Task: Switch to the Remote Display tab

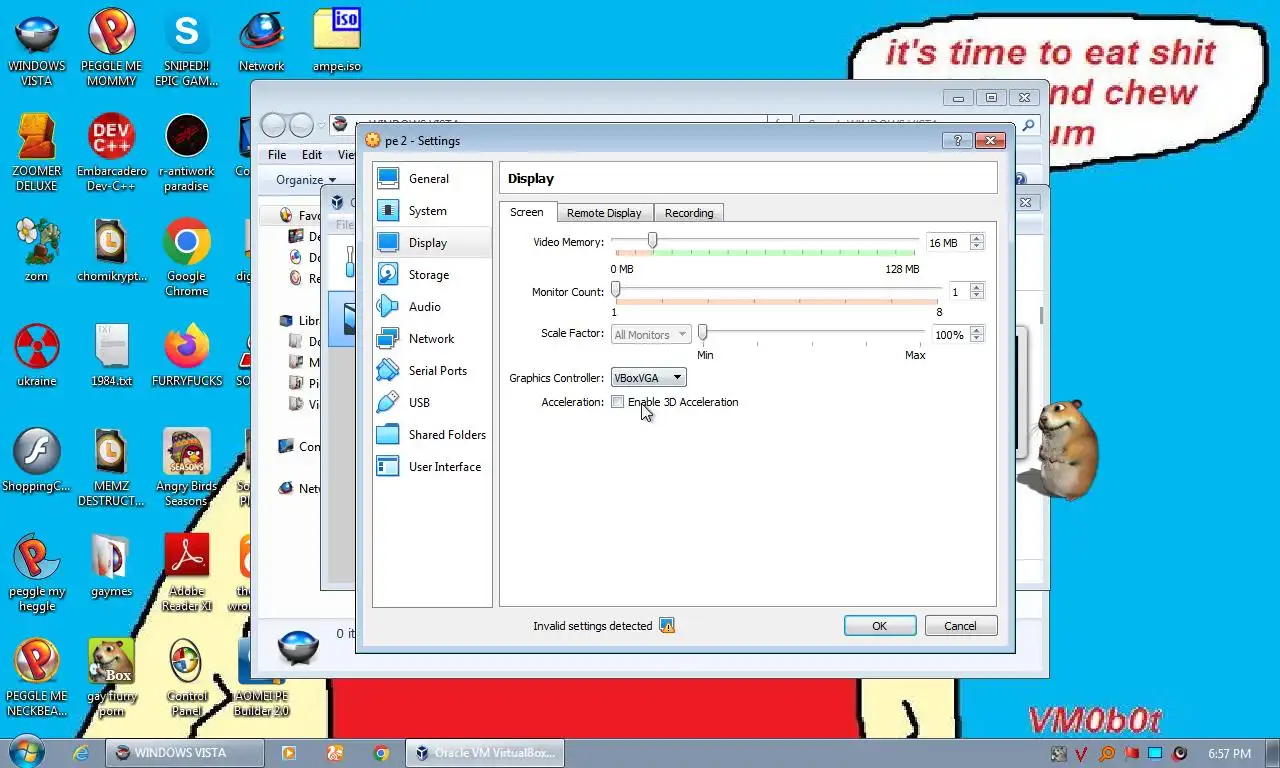Action: (x=604, y=213)
